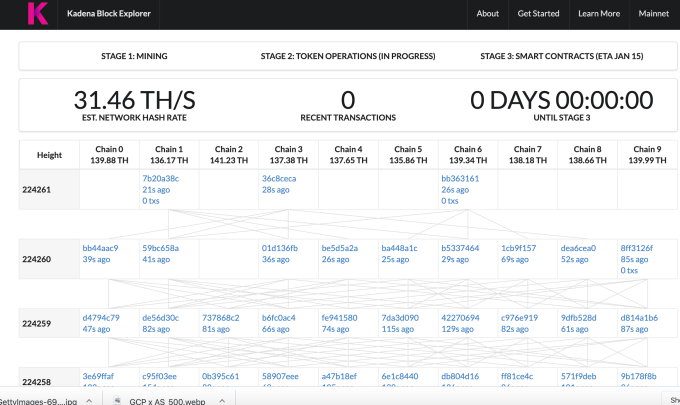Image resolution: width=680 pixels, height=405 pixels.
Task: Expand the Mainnet network selector
Action: (653, 14)
